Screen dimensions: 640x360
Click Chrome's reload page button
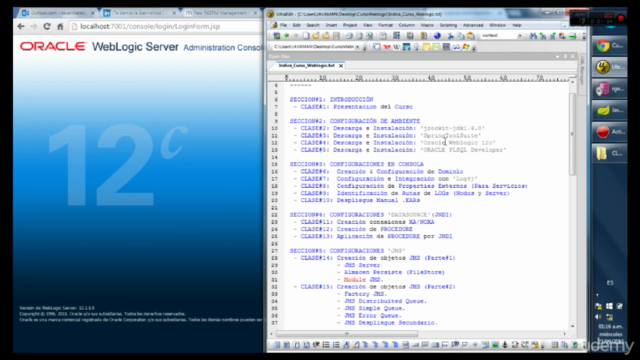(x=47, y=27)
